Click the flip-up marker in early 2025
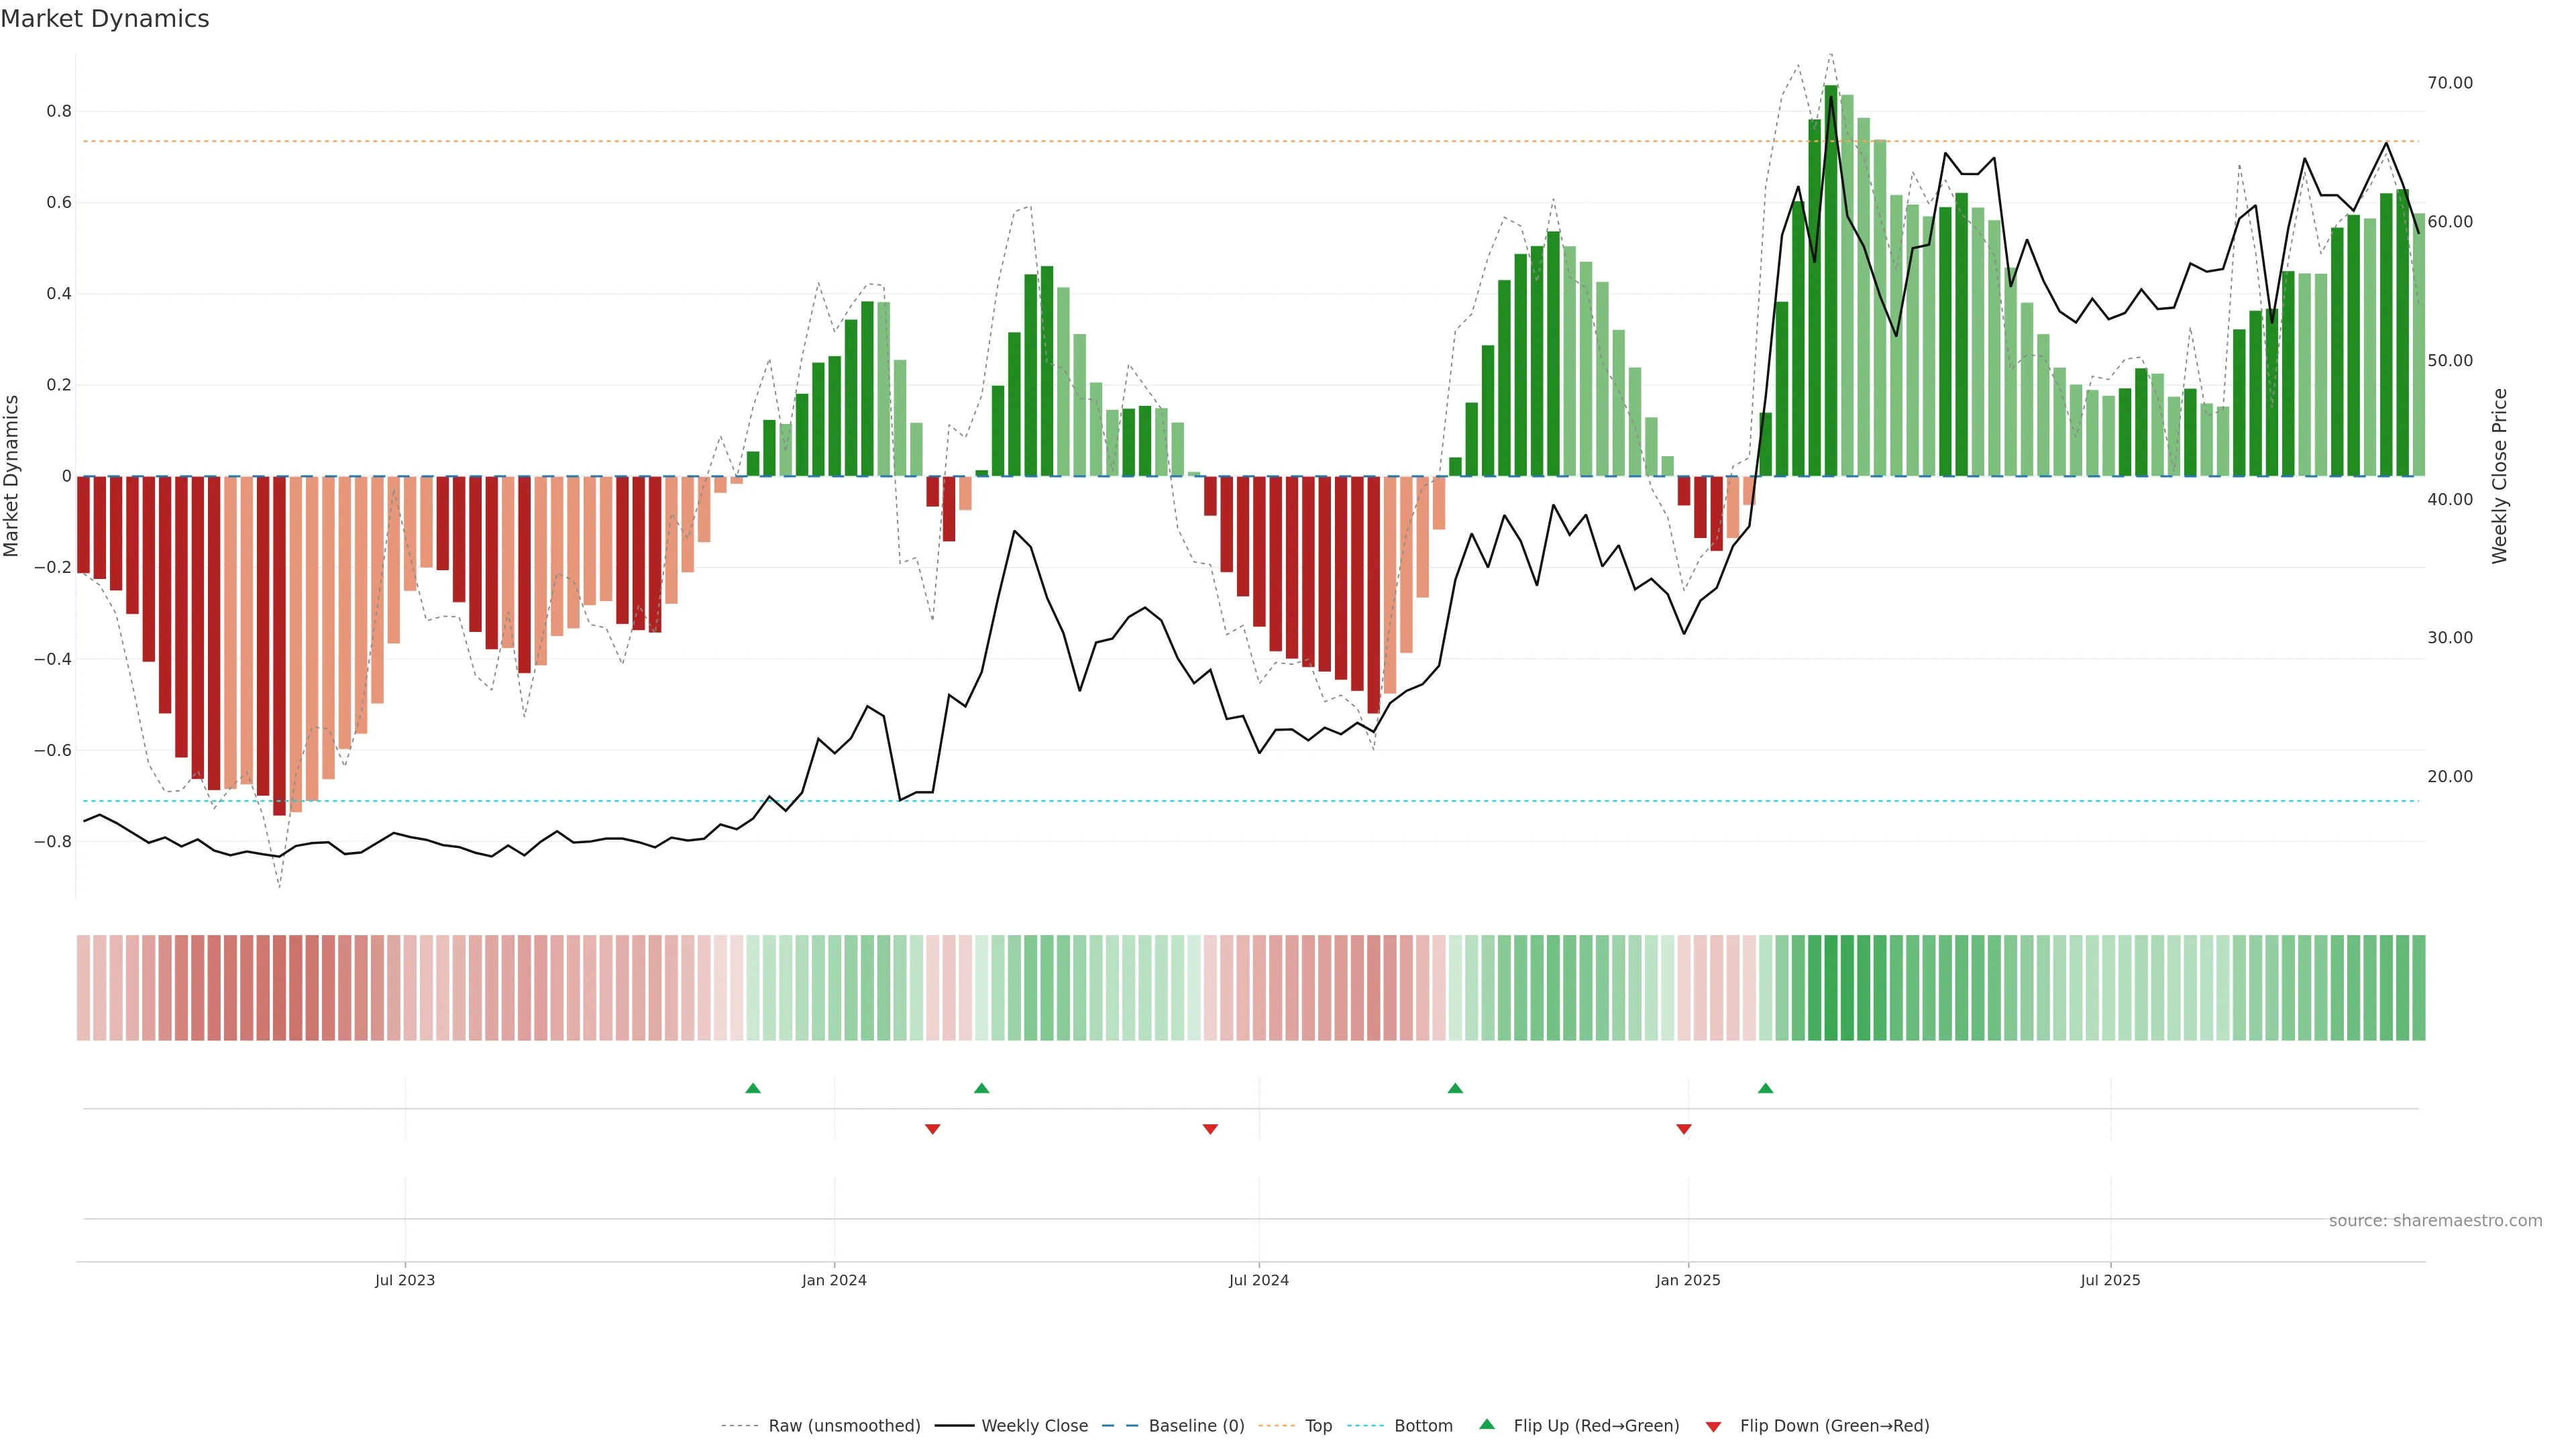 (x=1765, y=1088)
